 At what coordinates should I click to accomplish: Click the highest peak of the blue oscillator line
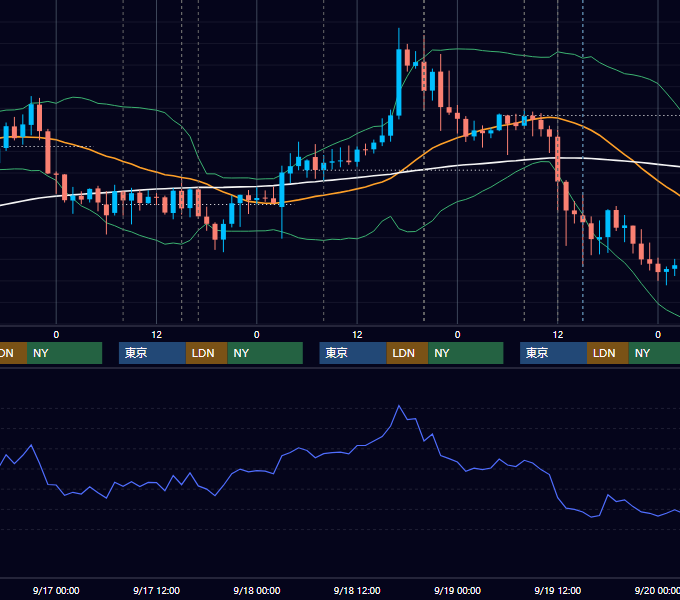[399, 406]
